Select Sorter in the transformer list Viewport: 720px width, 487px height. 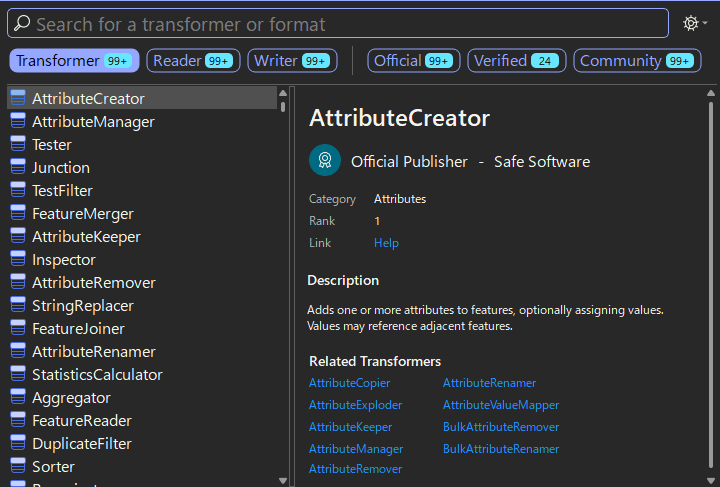[142, 466]
